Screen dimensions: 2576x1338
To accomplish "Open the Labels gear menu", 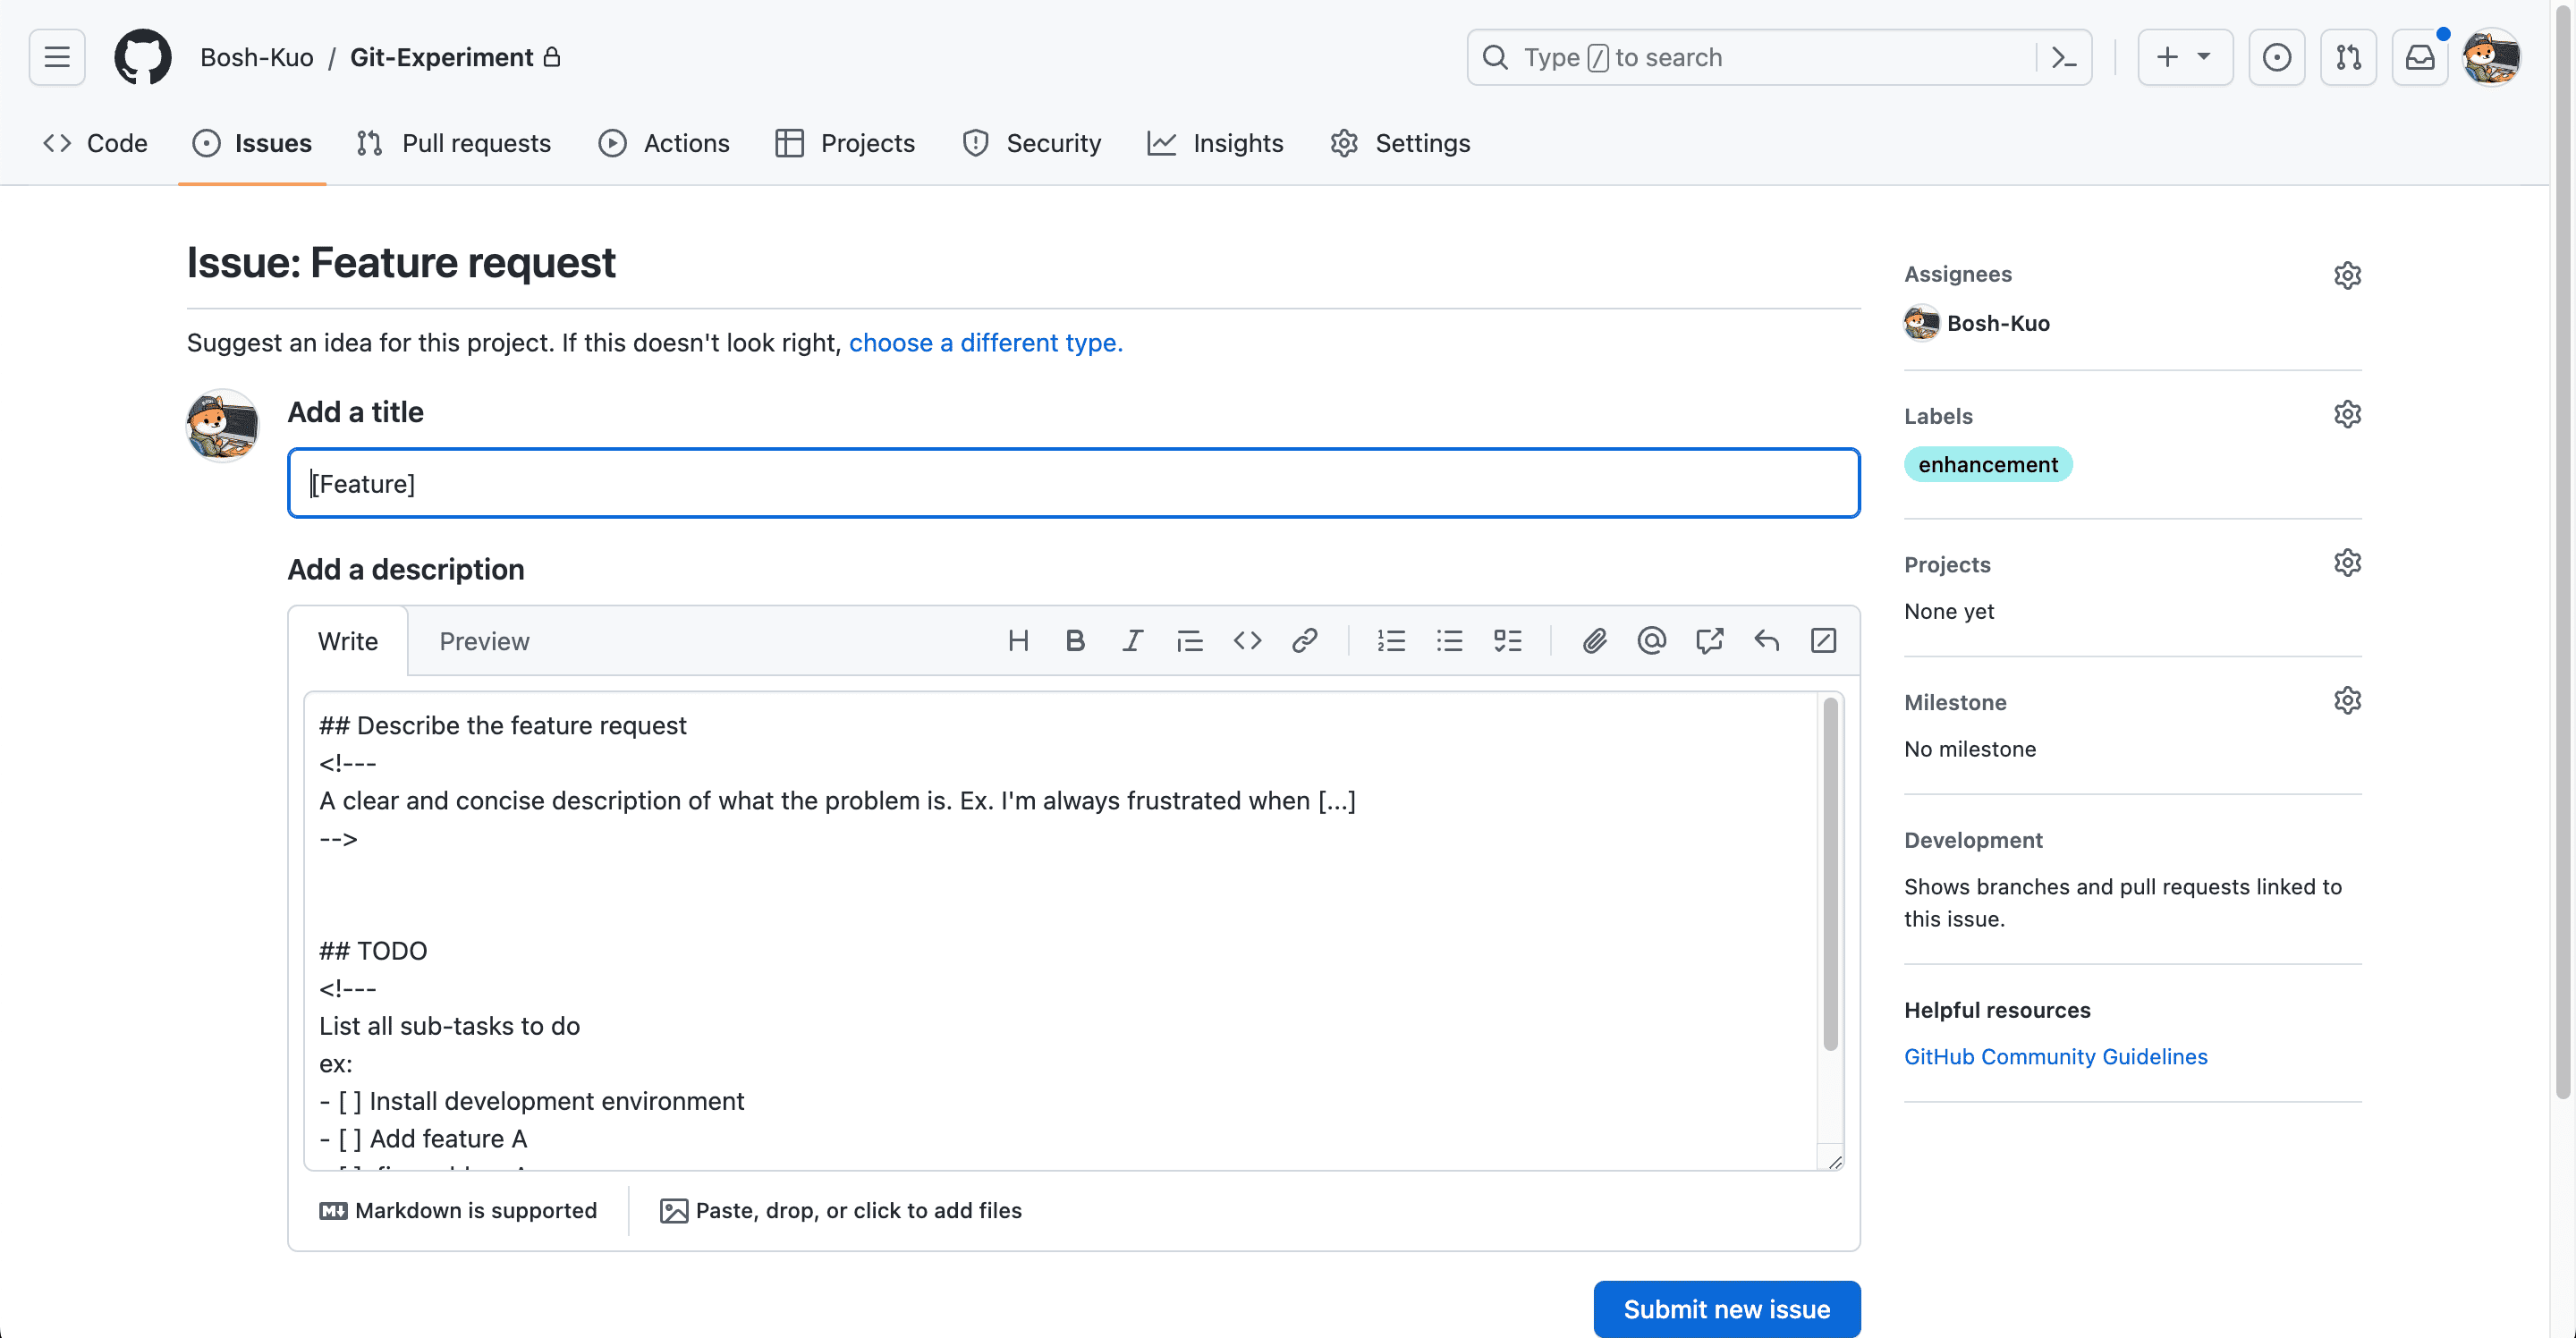I will coord(2347,415).
